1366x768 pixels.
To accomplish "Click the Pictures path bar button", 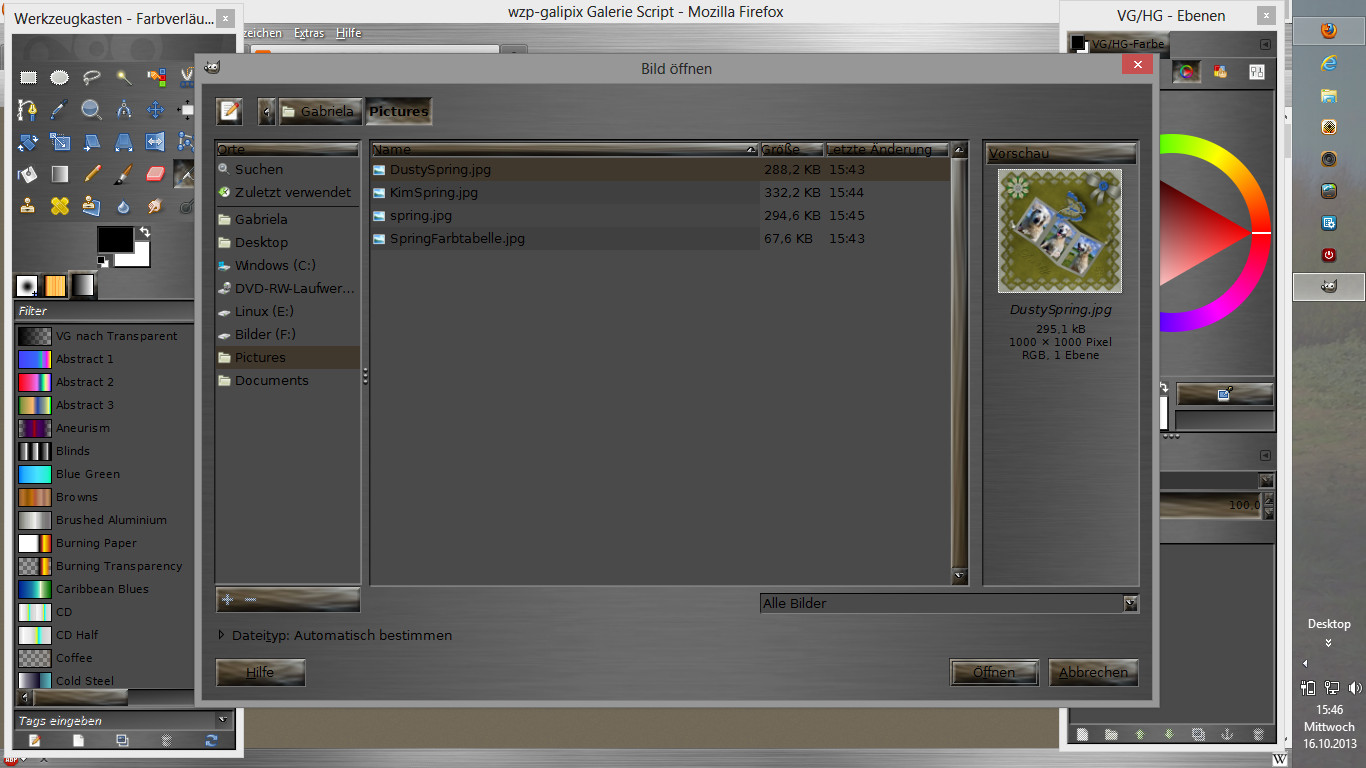I will click(398, 111).
